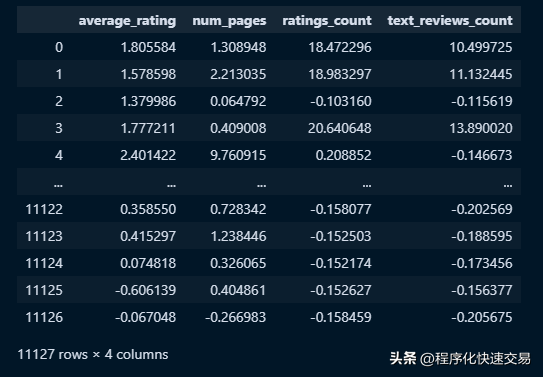
Task: Click average_rating value 1.578598
Action: [x=148, y=74]
